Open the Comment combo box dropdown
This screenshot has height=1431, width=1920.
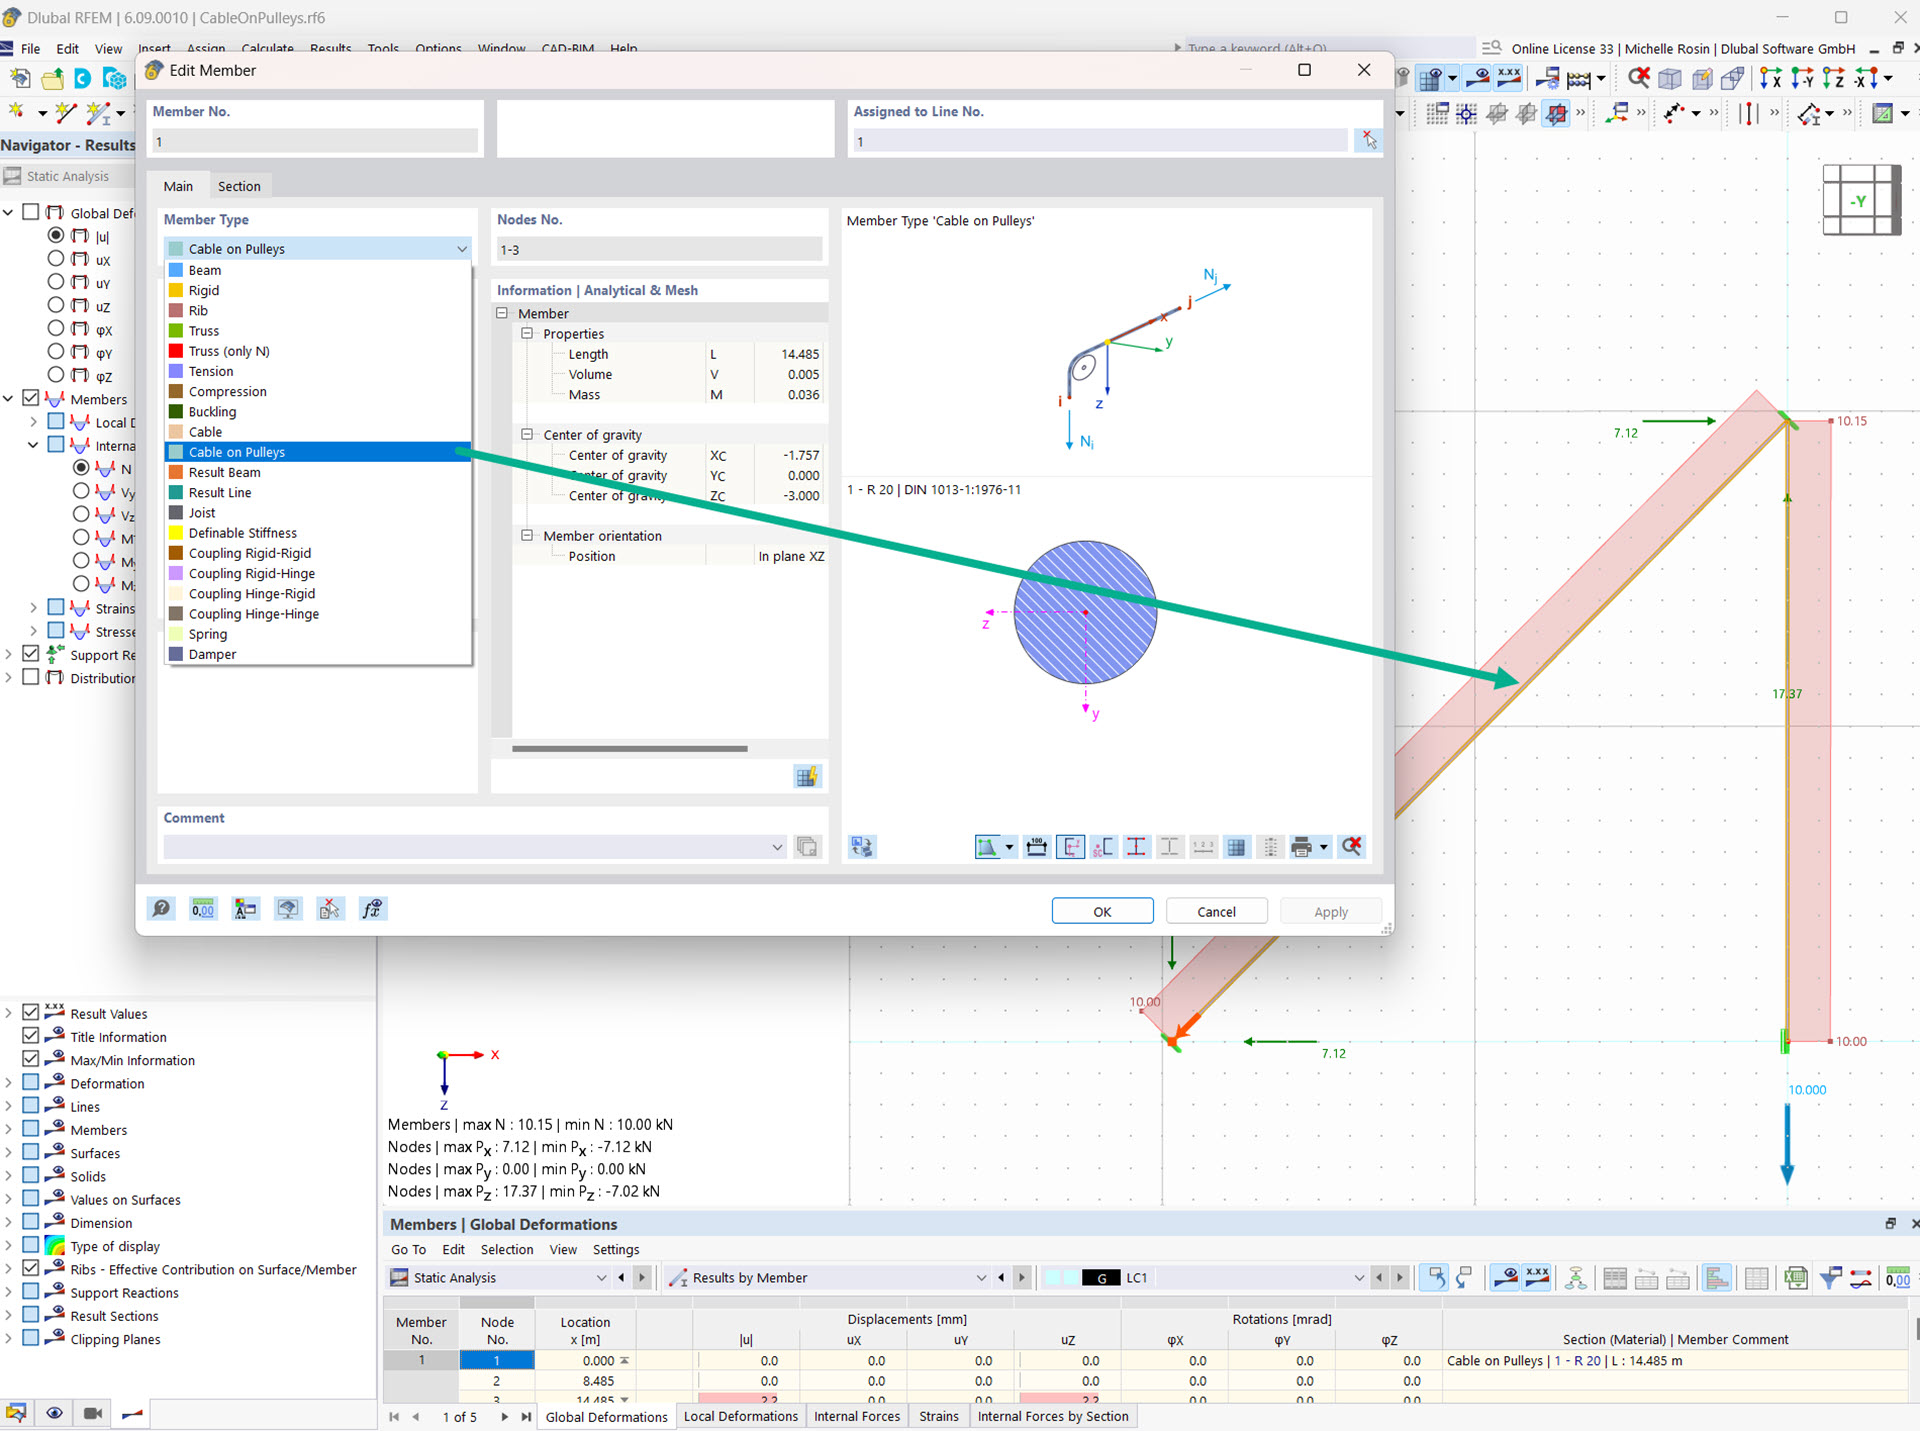[x=777, y=847]
